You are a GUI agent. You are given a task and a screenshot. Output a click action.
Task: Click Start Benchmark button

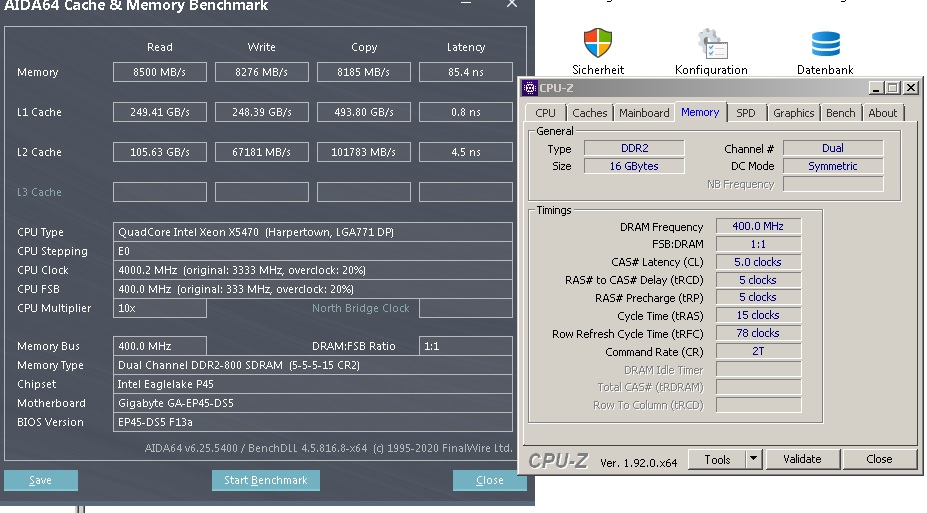(265, 480)
